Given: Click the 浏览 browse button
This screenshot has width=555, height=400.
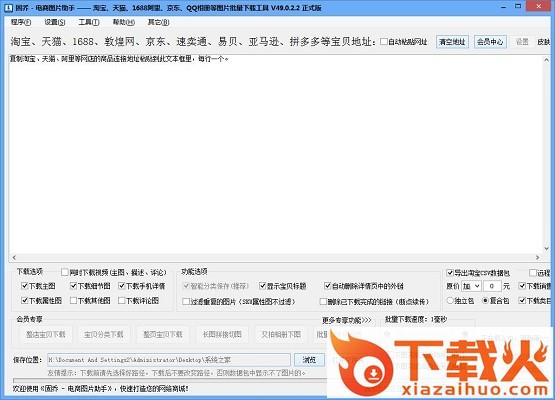Looking at the screenshot, I should 309,360.
